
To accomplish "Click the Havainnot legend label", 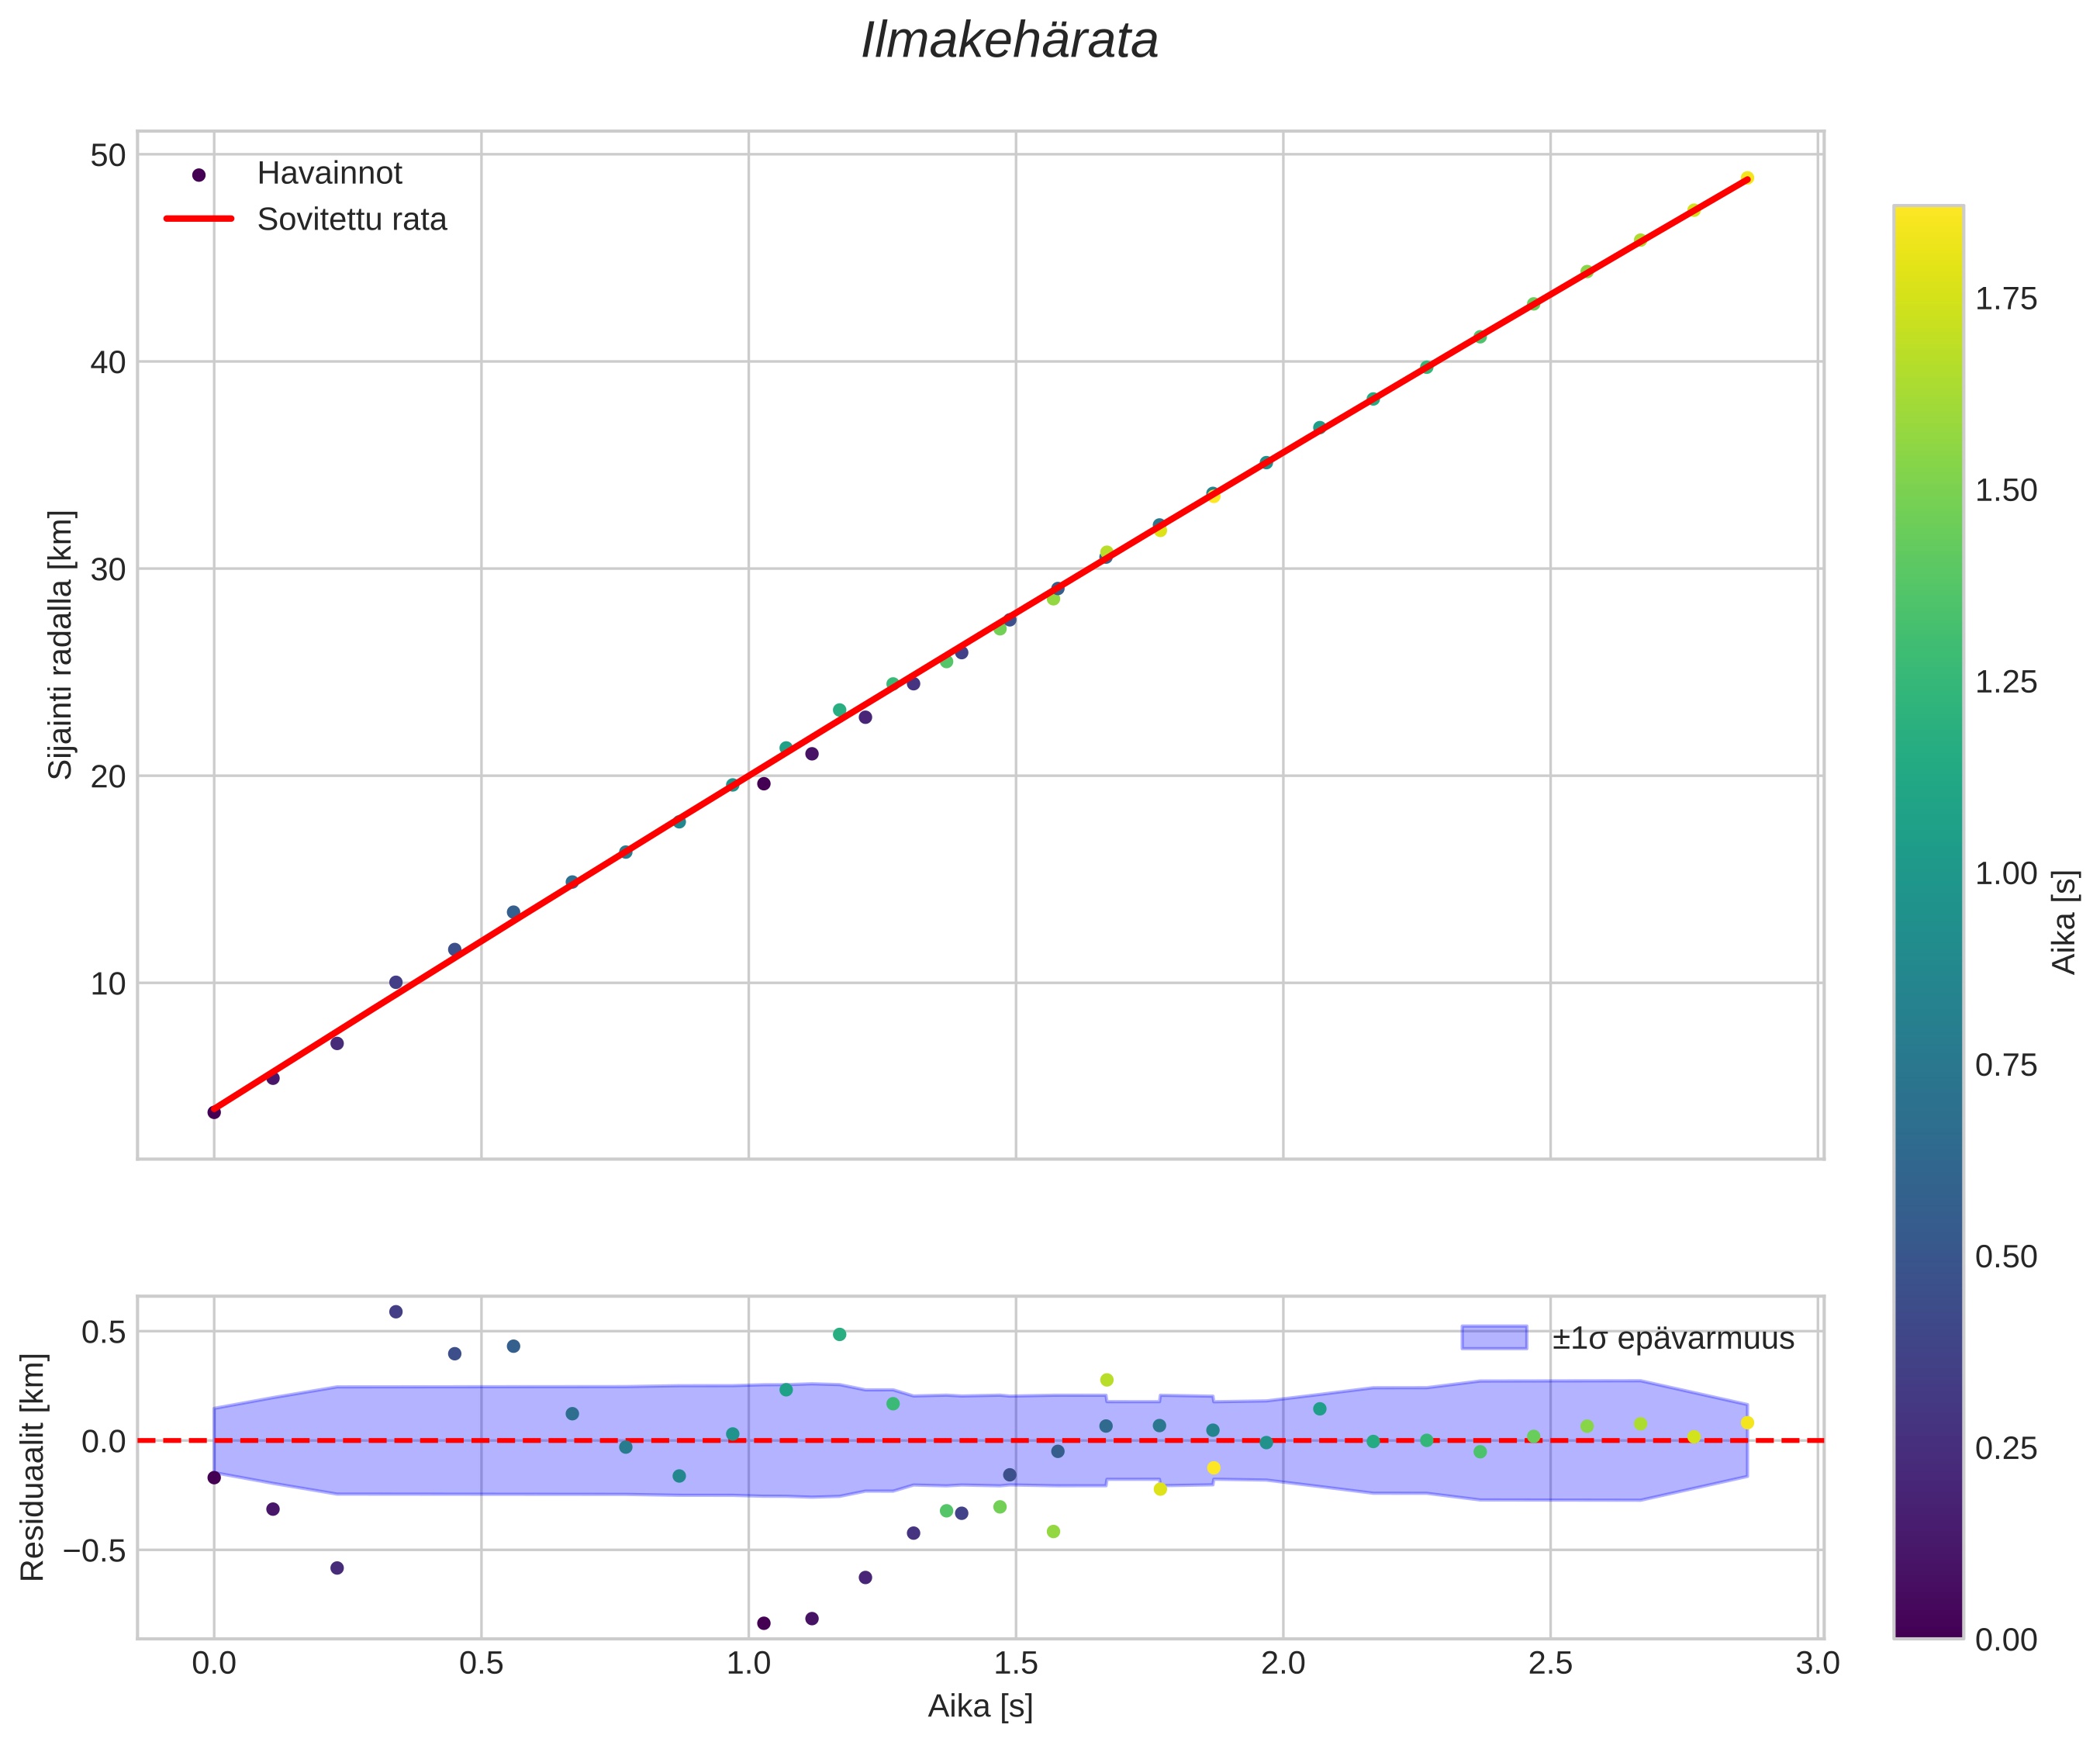I will point(329,174).
